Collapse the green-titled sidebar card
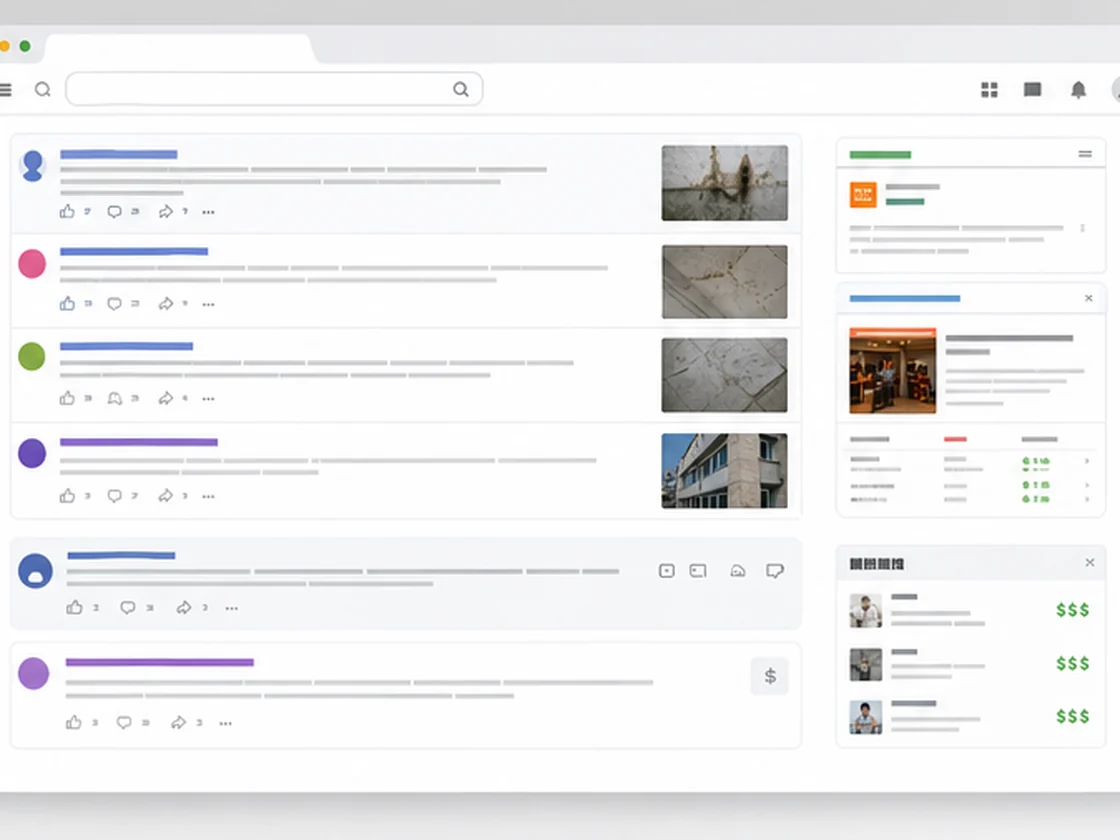1120x840 pixels. pos(1085,154)
